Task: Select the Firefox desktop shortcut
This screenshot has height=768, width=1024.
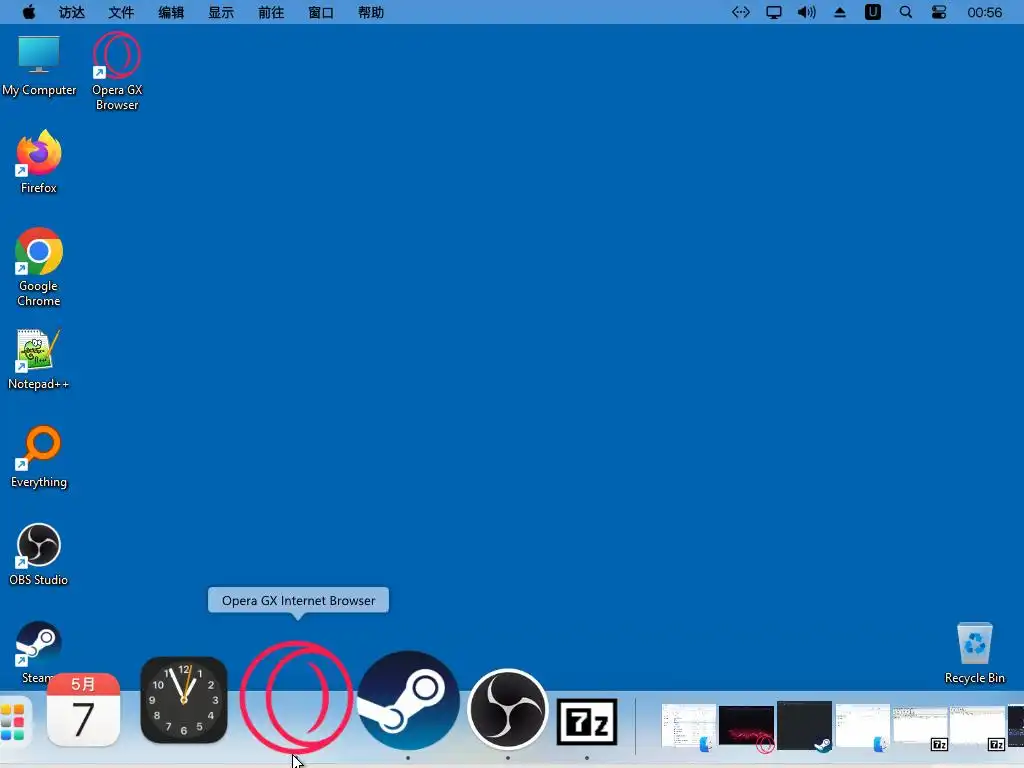Action: [x=39, y=162]
